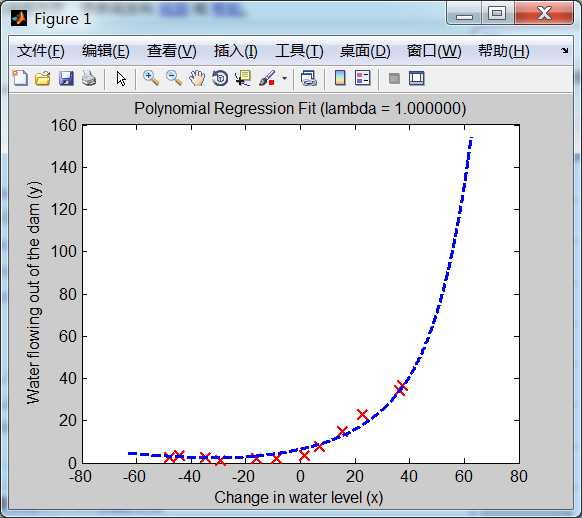Viewport: 582px width, 518px height.
Task: Click the x-axis tick label -80
Action: point(81,476)
